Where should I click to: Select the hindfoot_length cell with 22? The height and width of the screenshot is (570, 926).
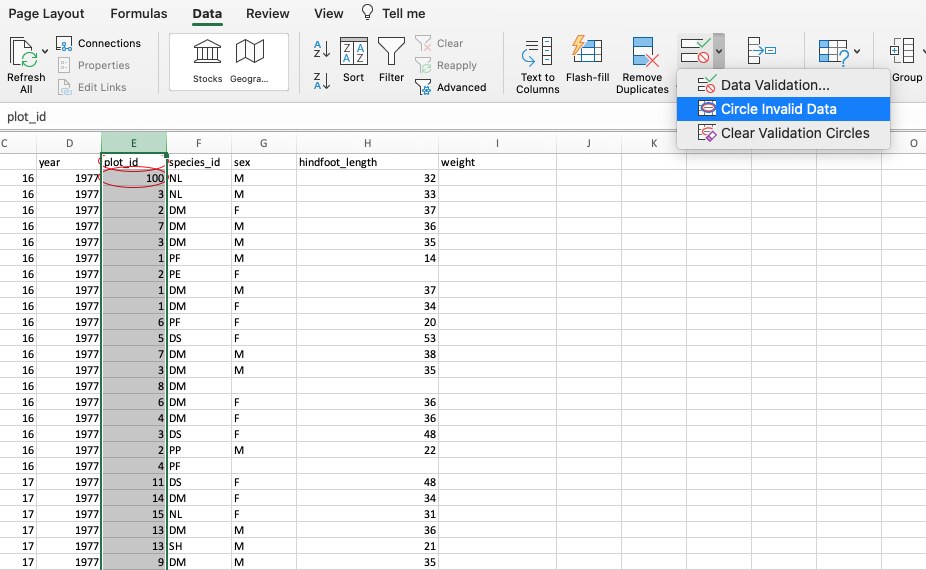[367, 450]
